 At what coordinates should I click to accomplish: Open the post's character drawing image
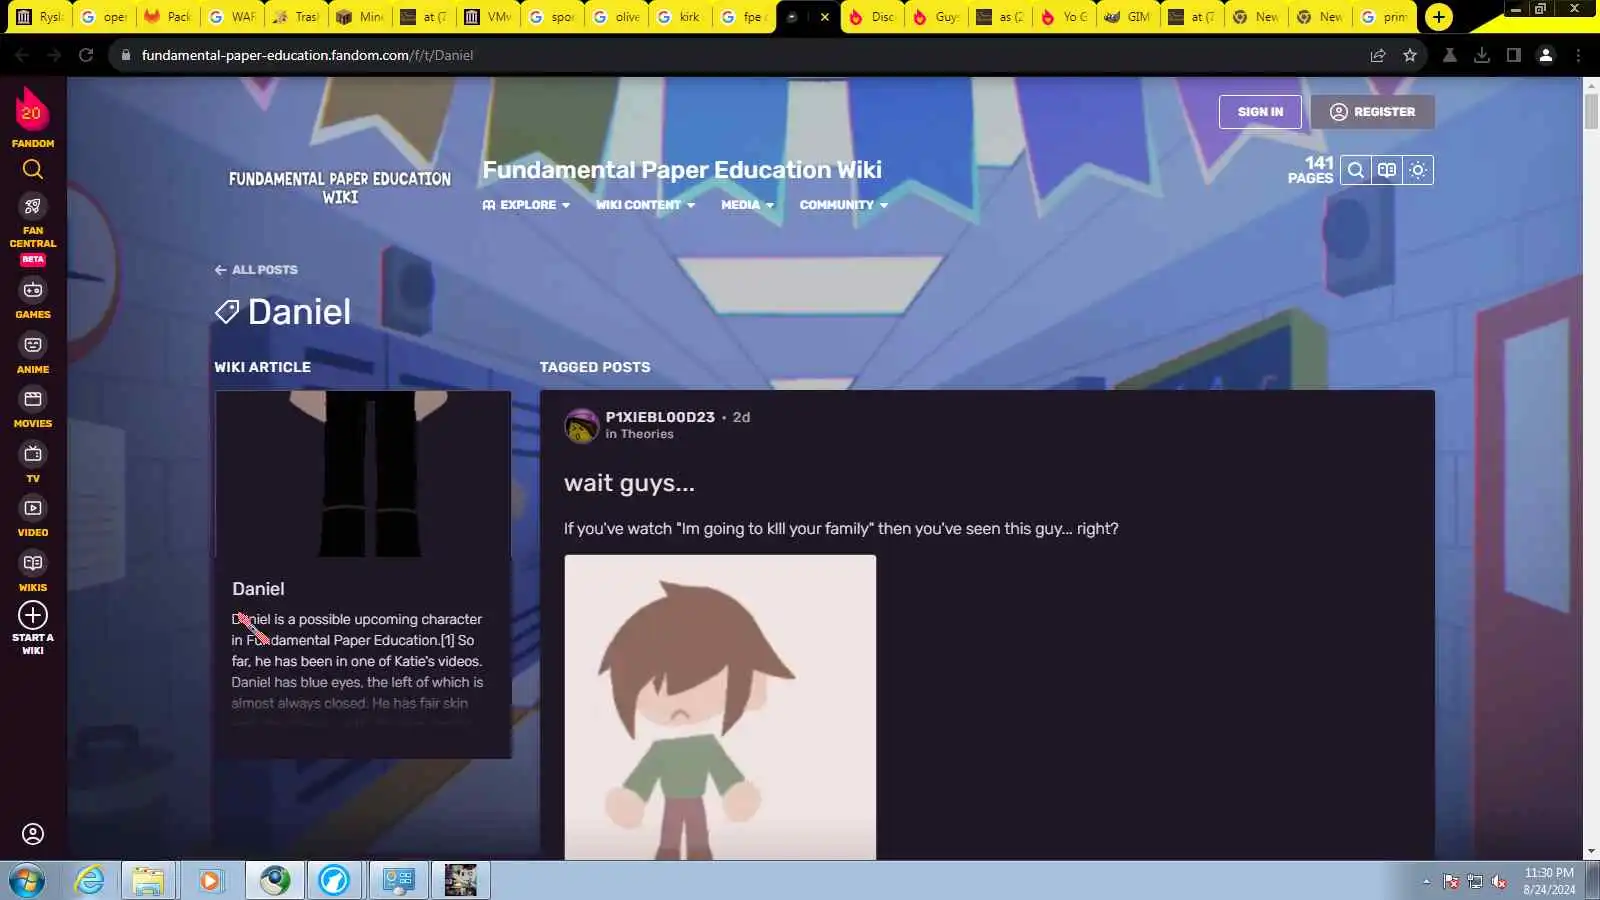pyautogui.click(x=720, y=707)
